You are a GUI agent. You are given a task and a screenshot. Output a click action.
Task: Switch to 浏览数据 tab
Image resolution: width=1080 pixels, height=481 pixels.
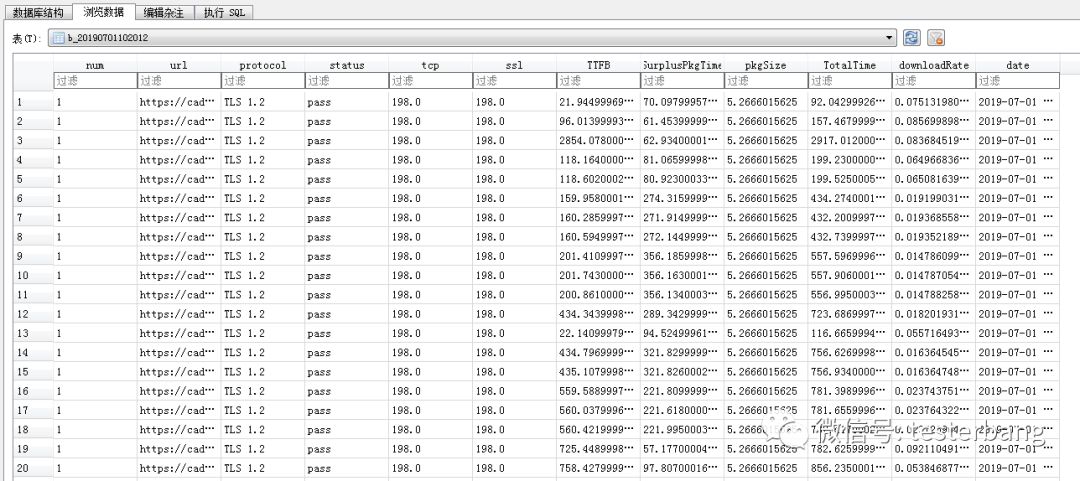(x=103, y=12)
